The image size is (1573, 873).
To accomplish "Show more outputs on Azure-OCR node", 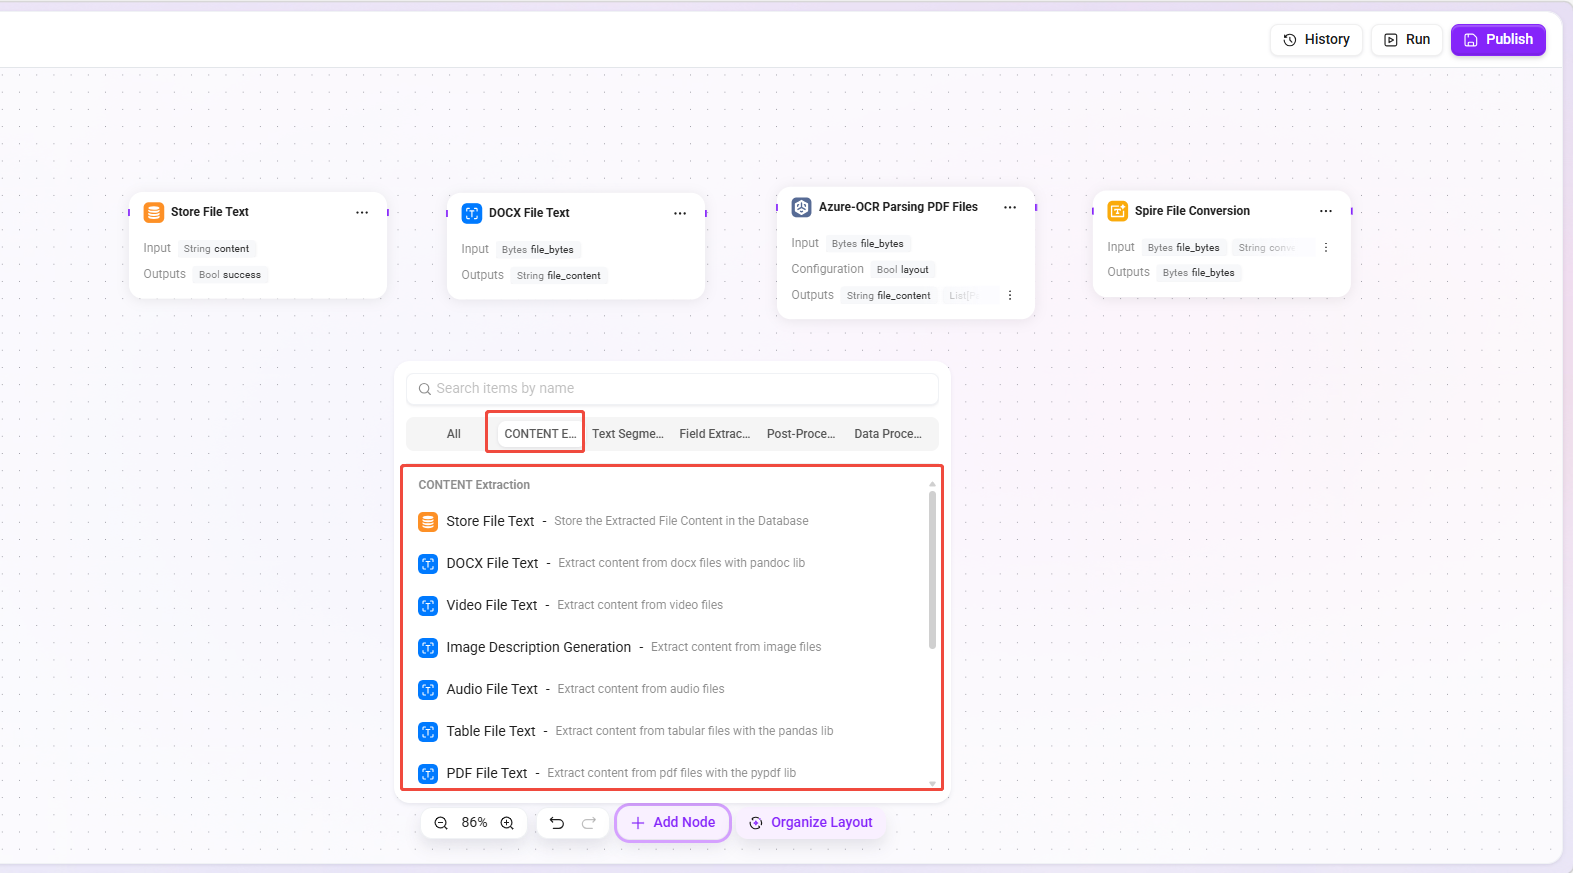I will 1010,295.
